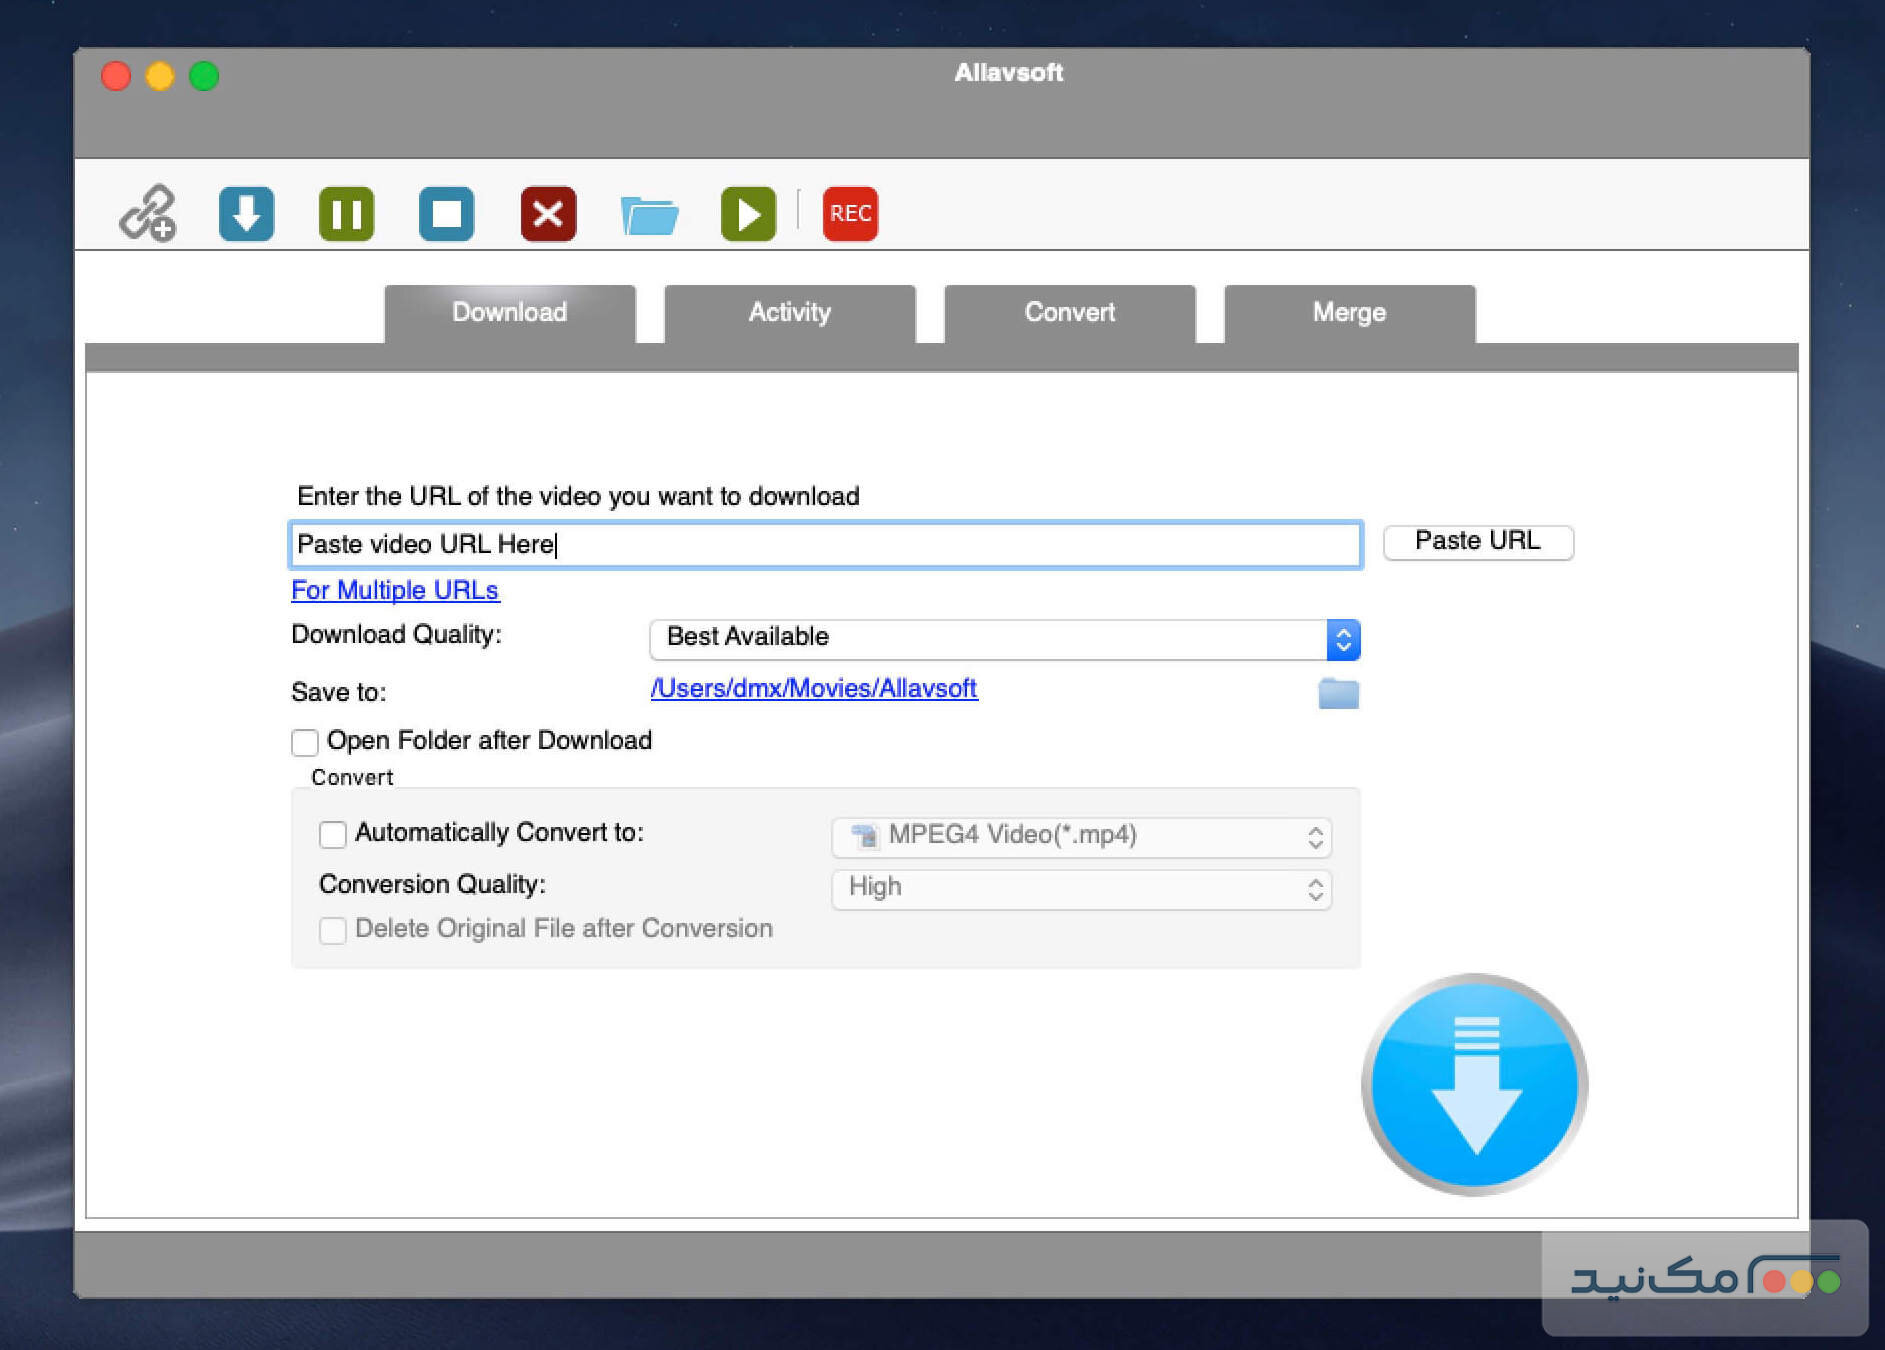Screen dimensions: 1885x1350
Task: Click inside the video URL input field
Action: click(824, 545)
